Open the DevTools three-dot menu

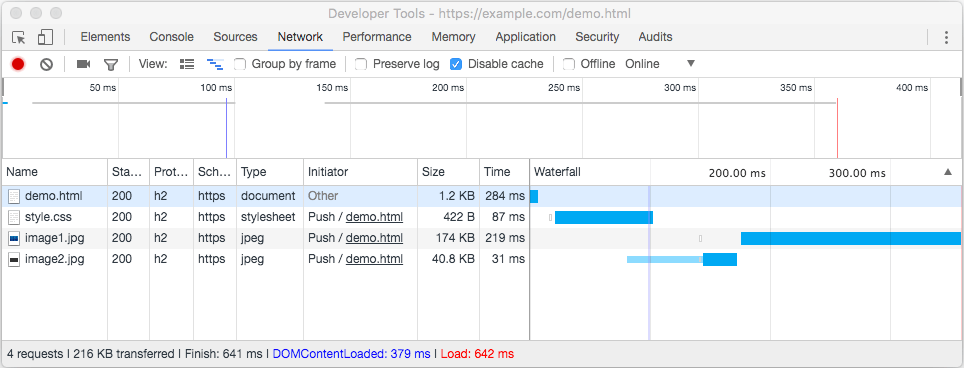click(x=946, y=37)
